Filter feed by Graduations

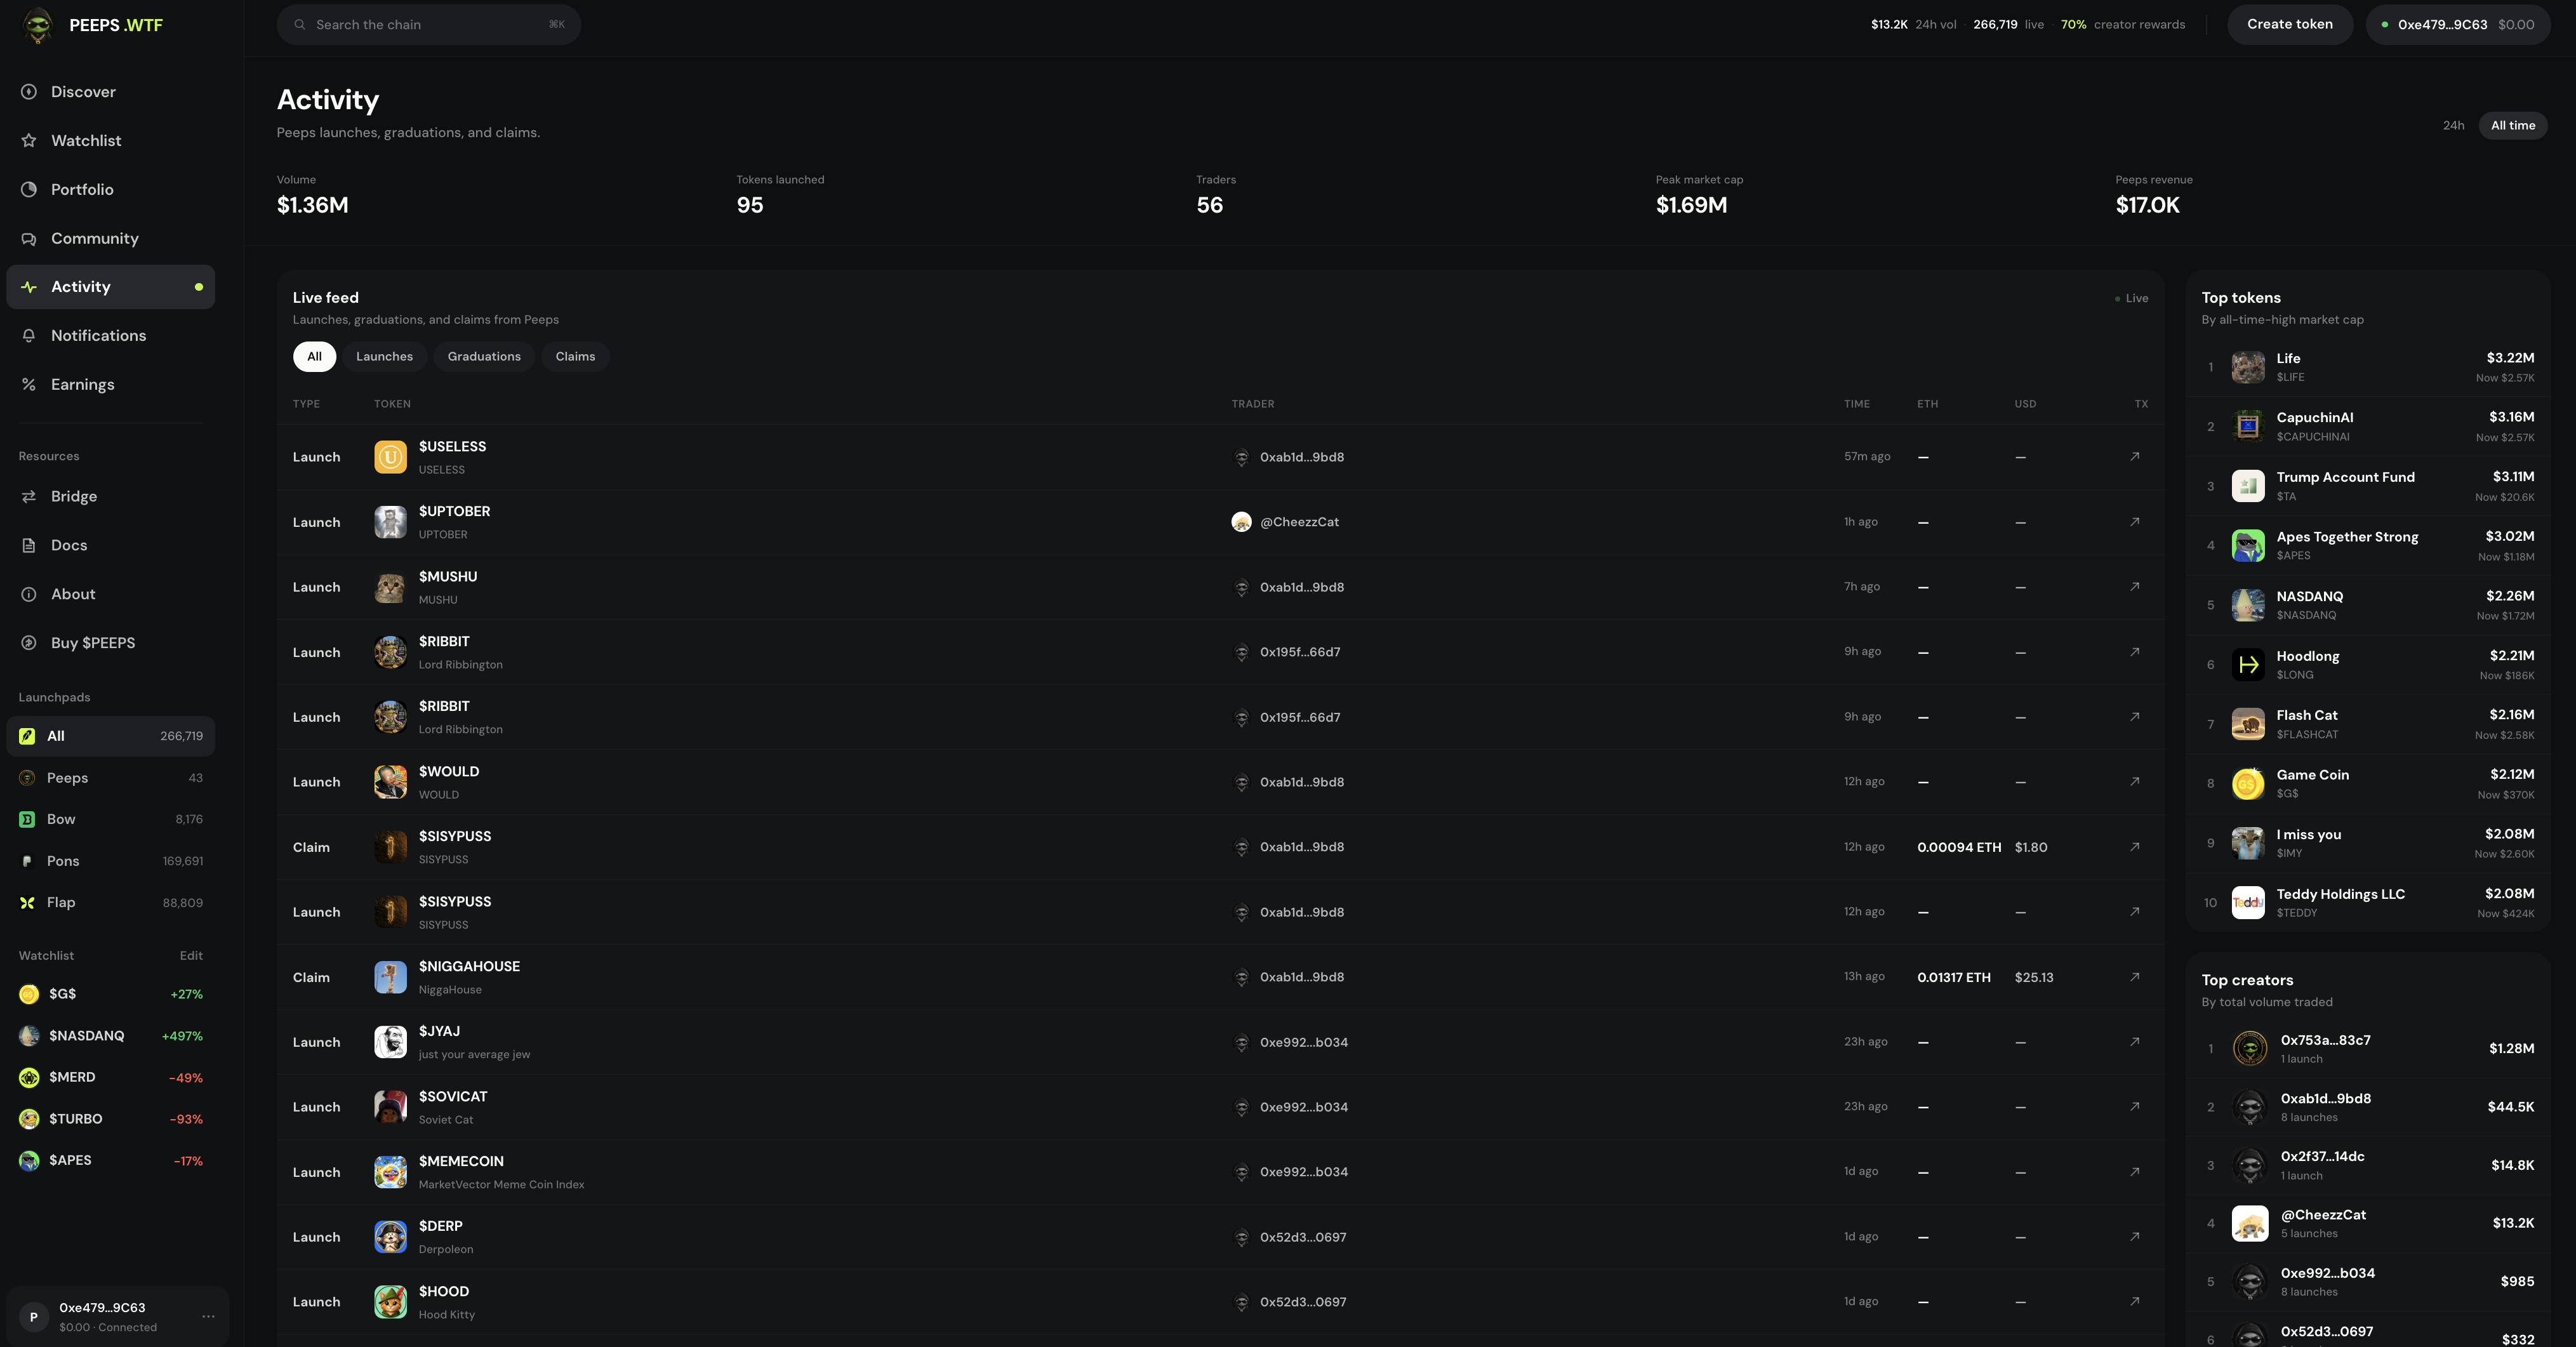tap(484, 357)
